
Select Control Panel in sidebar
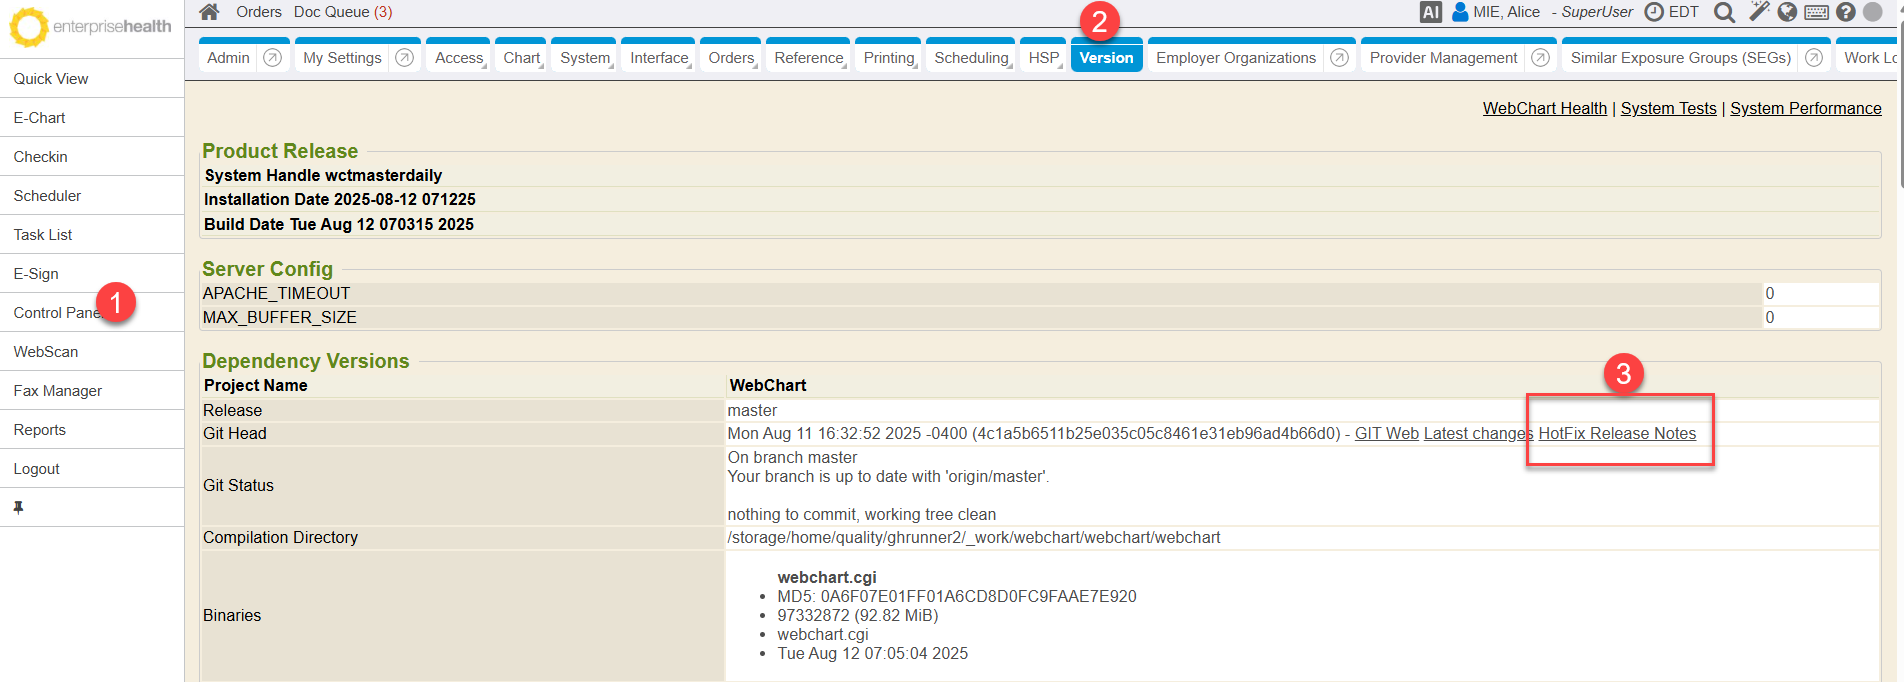56,313
